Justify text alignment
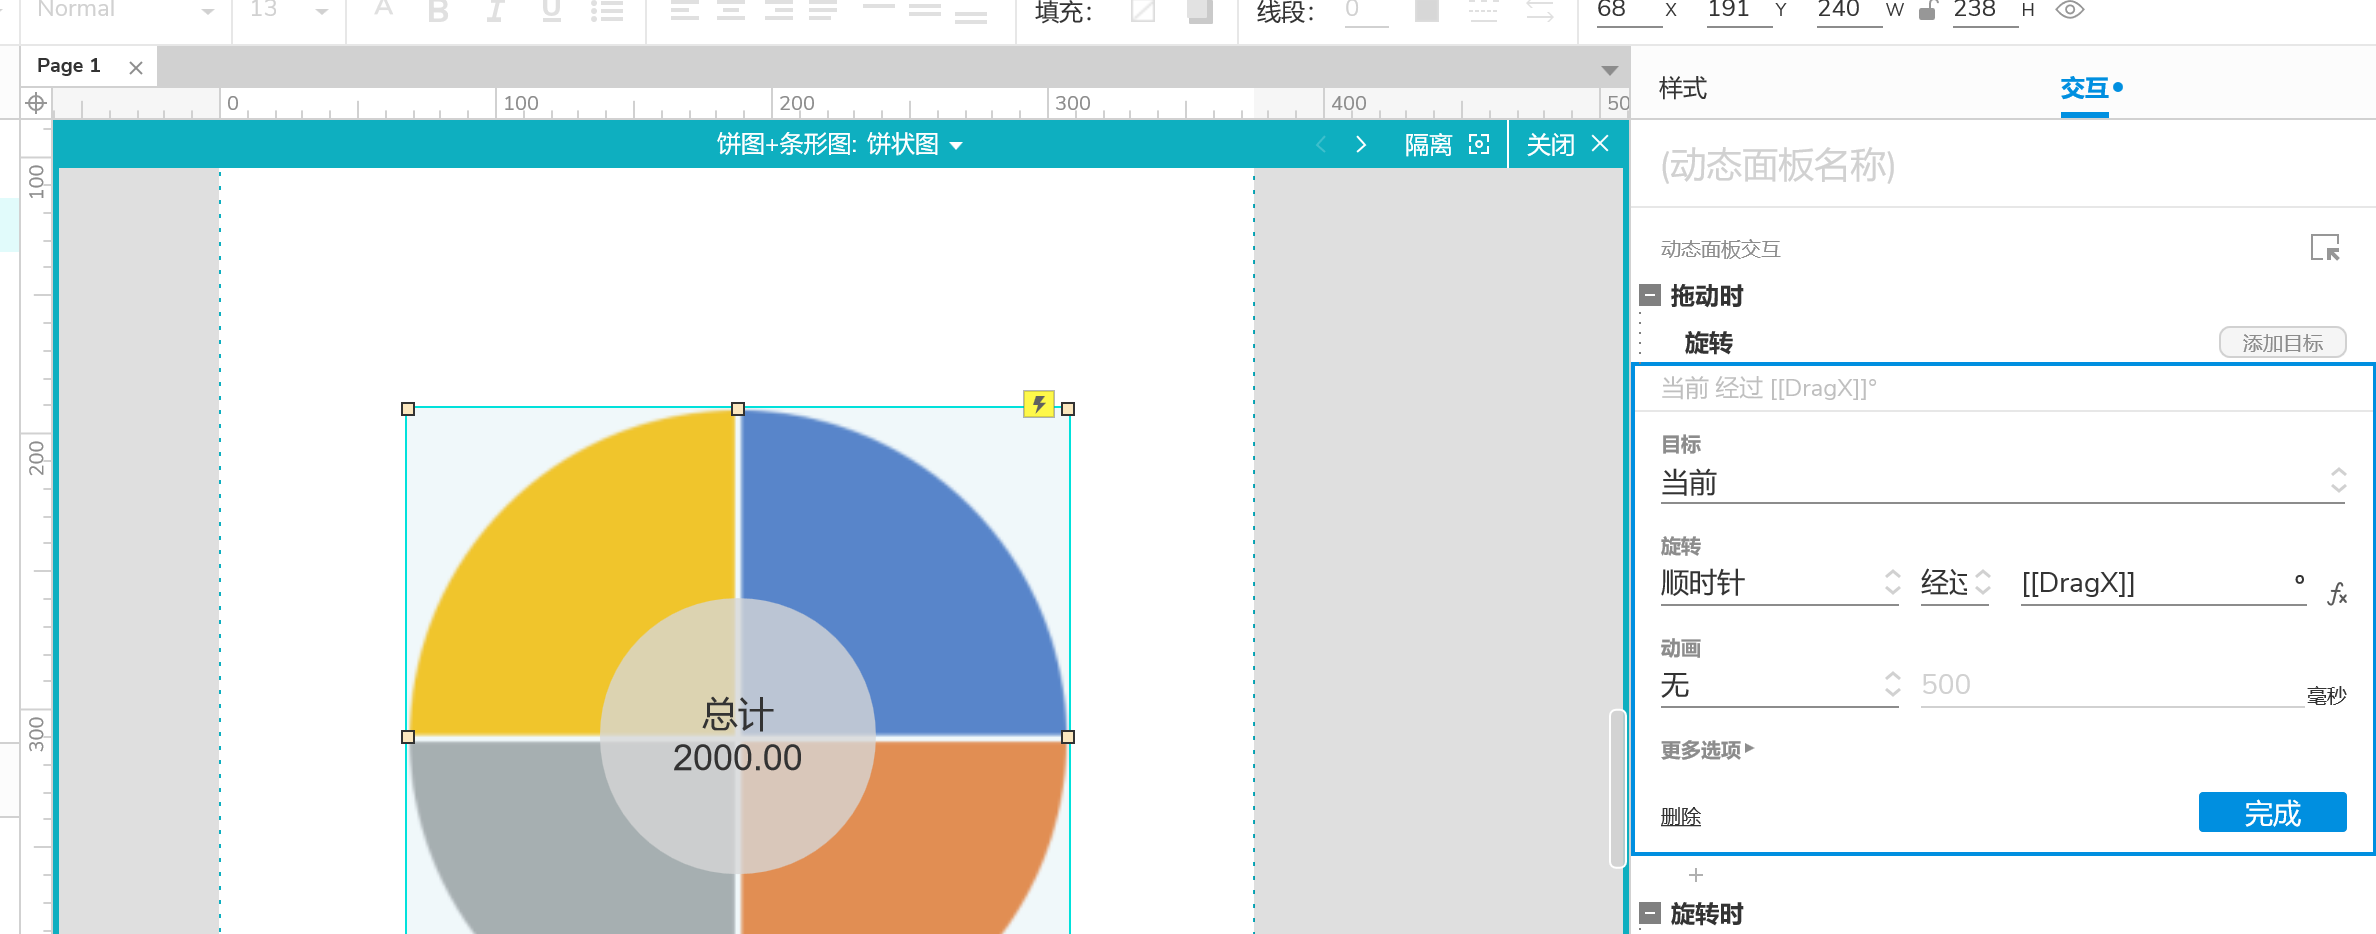This screenshot has height=934, width=2376. [823, 11]
